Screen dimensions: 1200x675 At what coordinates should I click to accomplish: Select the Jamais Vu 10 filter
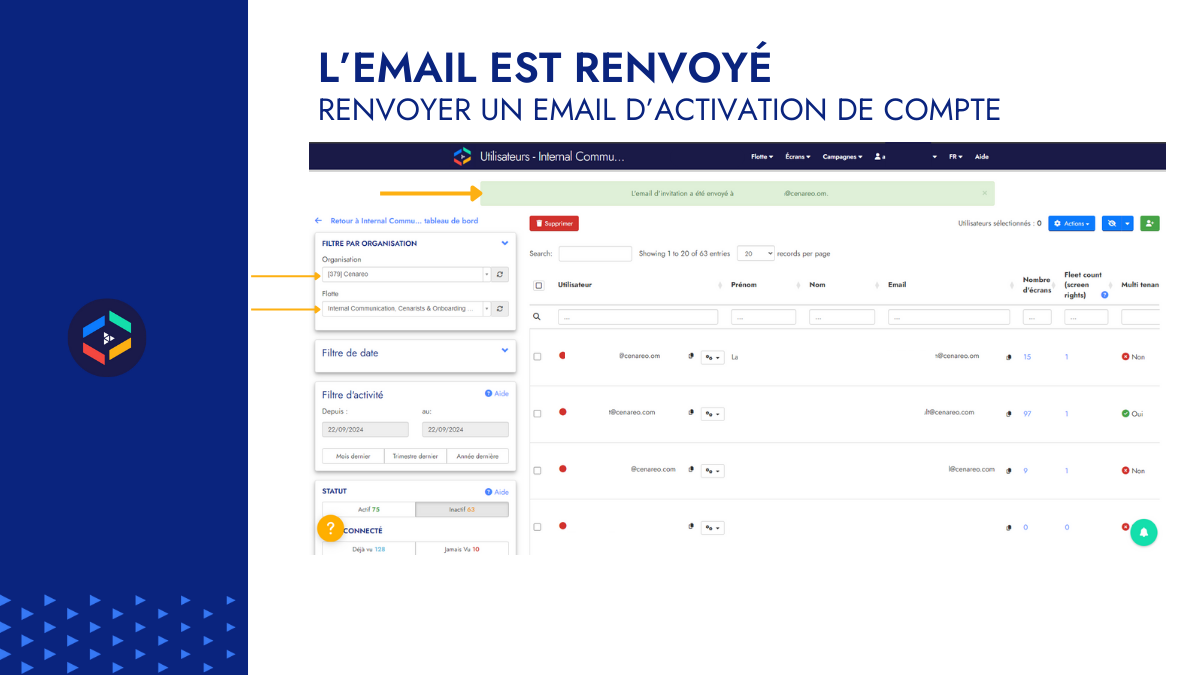tap(462, 548)
